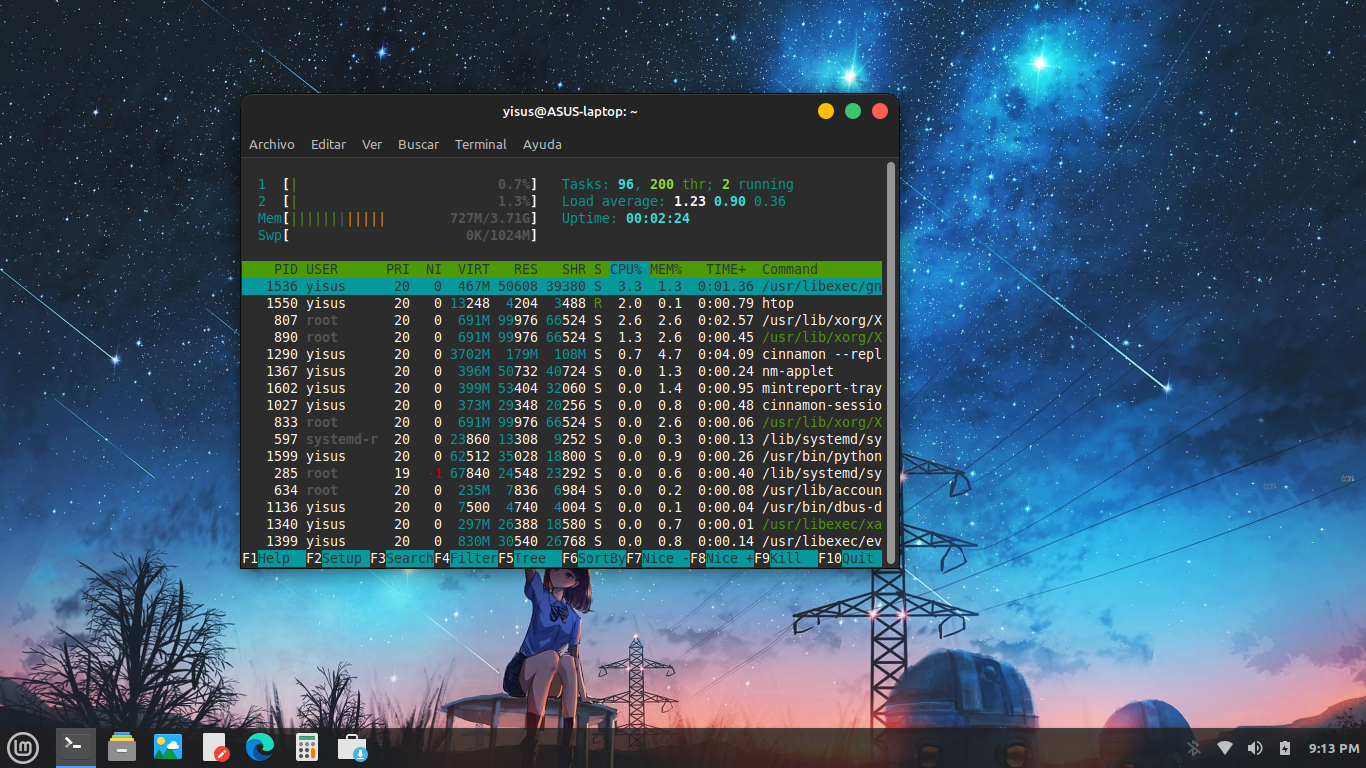This screenshot has height=768, width=1366.
Task: Select the /usr/lib/accoun process row
Action: (562, 490)
